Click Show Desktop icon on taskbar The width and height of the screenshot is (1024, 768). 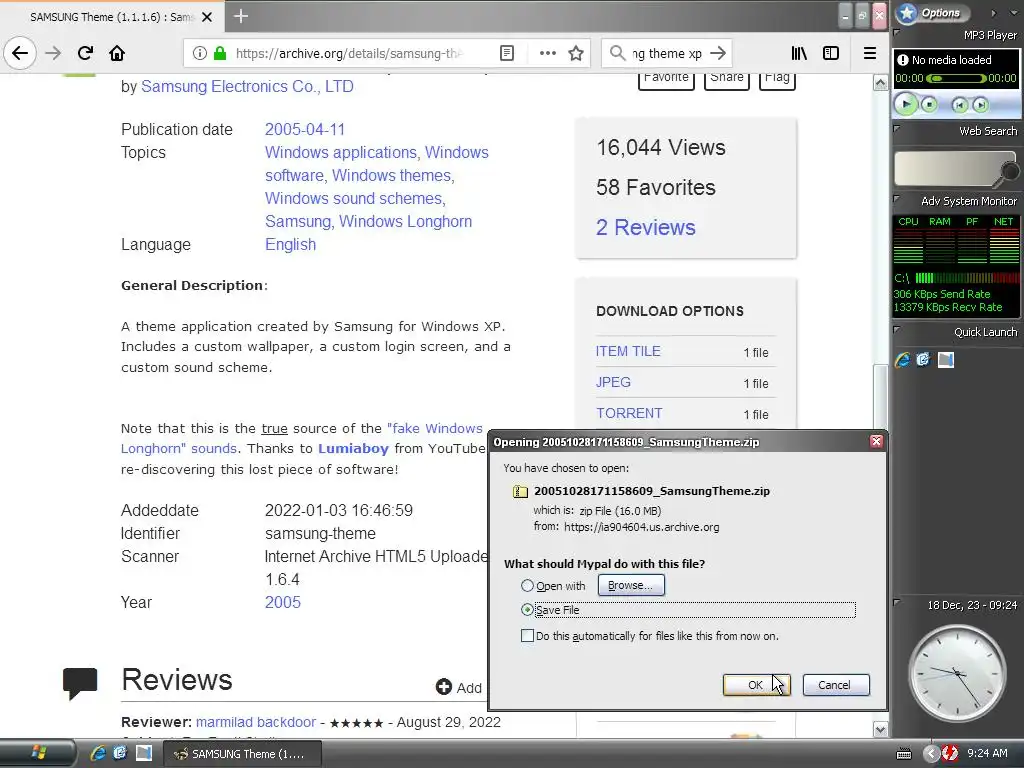tap(144, 753)
